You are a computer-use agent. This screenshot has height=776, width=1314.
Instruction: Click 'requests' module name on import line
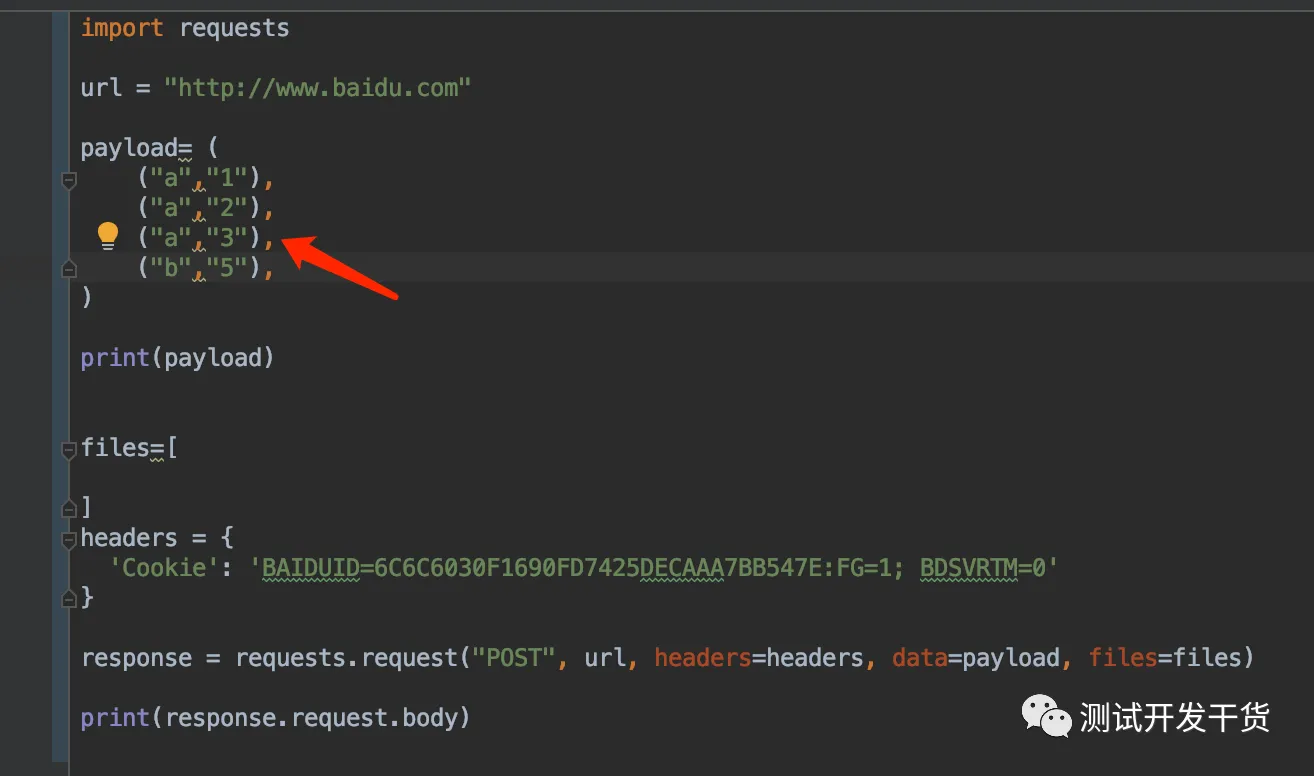(234, 28)
